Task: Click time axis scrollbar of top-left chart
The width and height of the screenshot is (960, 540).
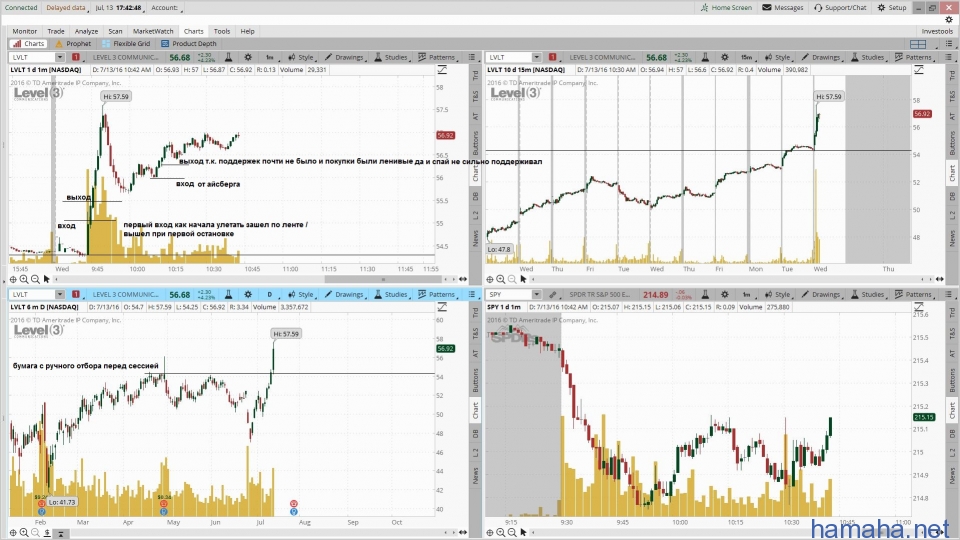Action: click(x=383, y=279)
